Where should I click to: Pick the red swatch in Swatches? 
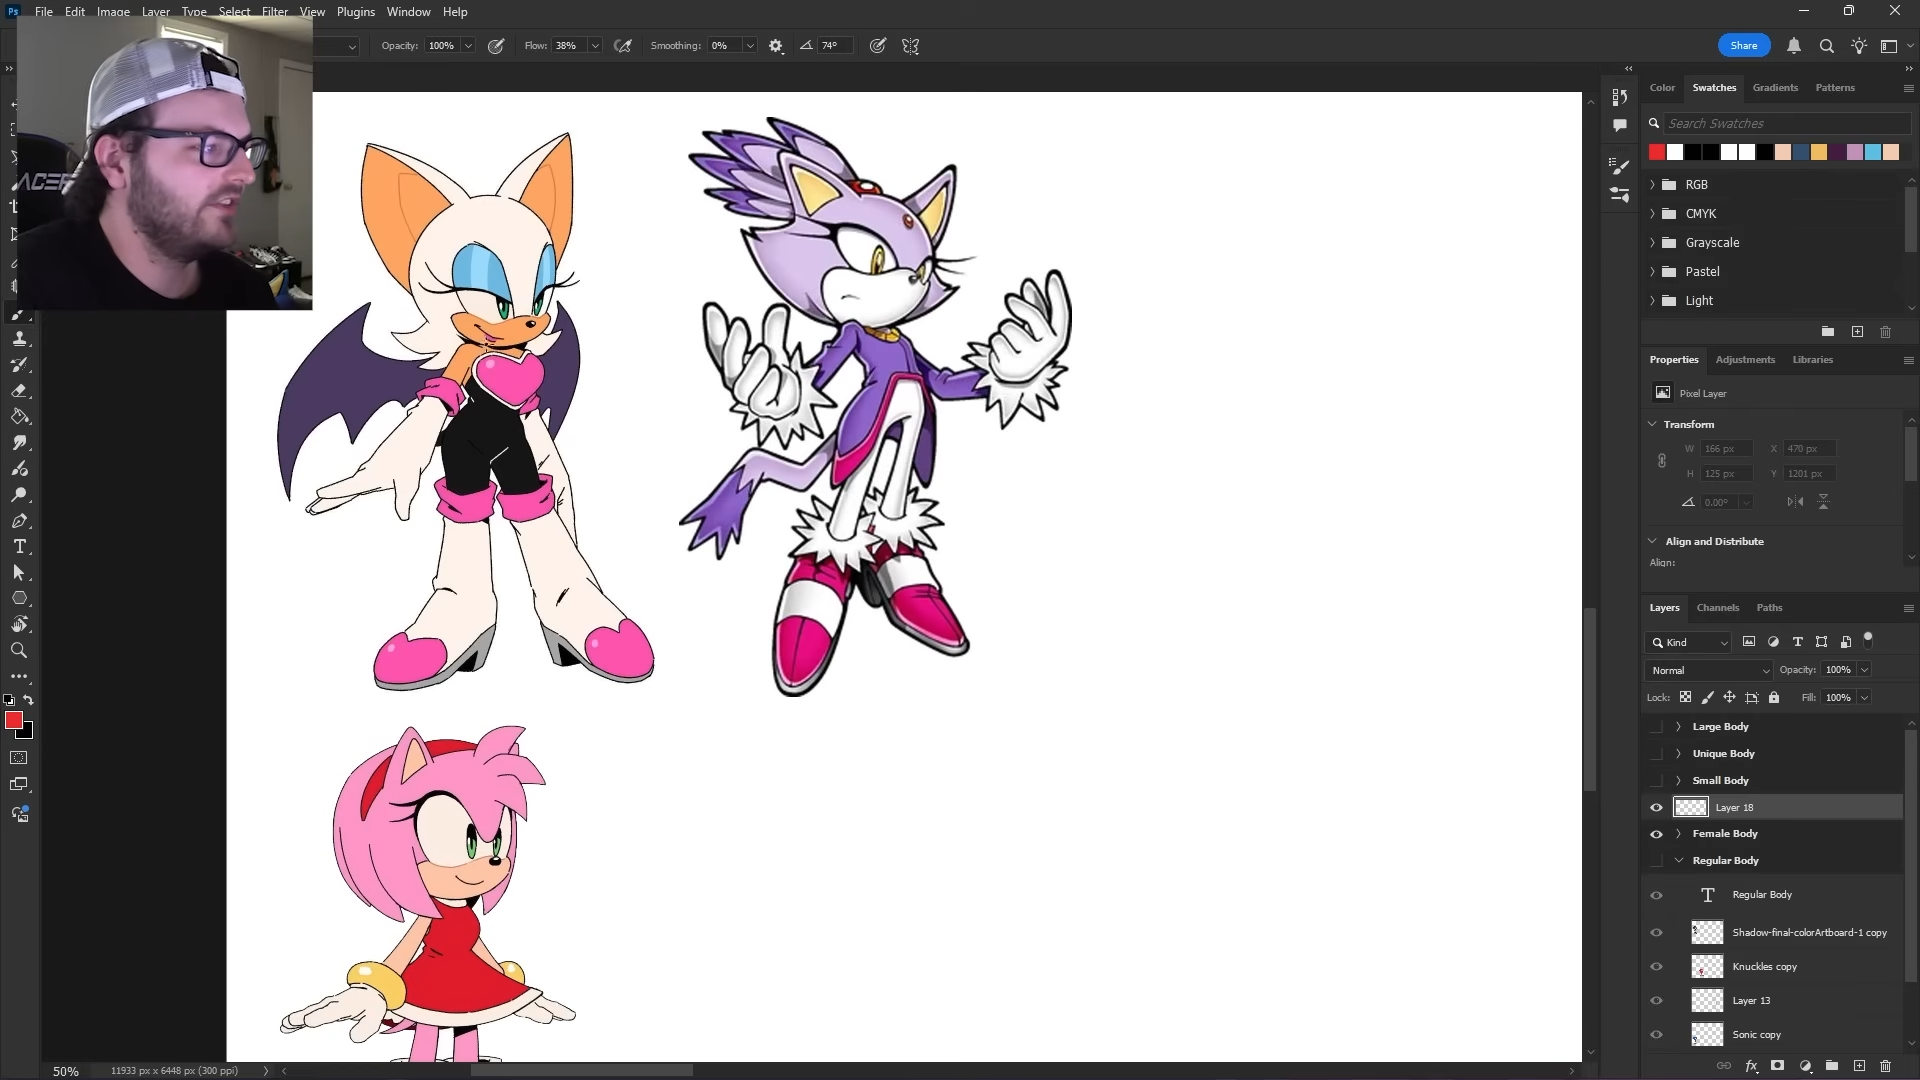[x=1657, y=152]
